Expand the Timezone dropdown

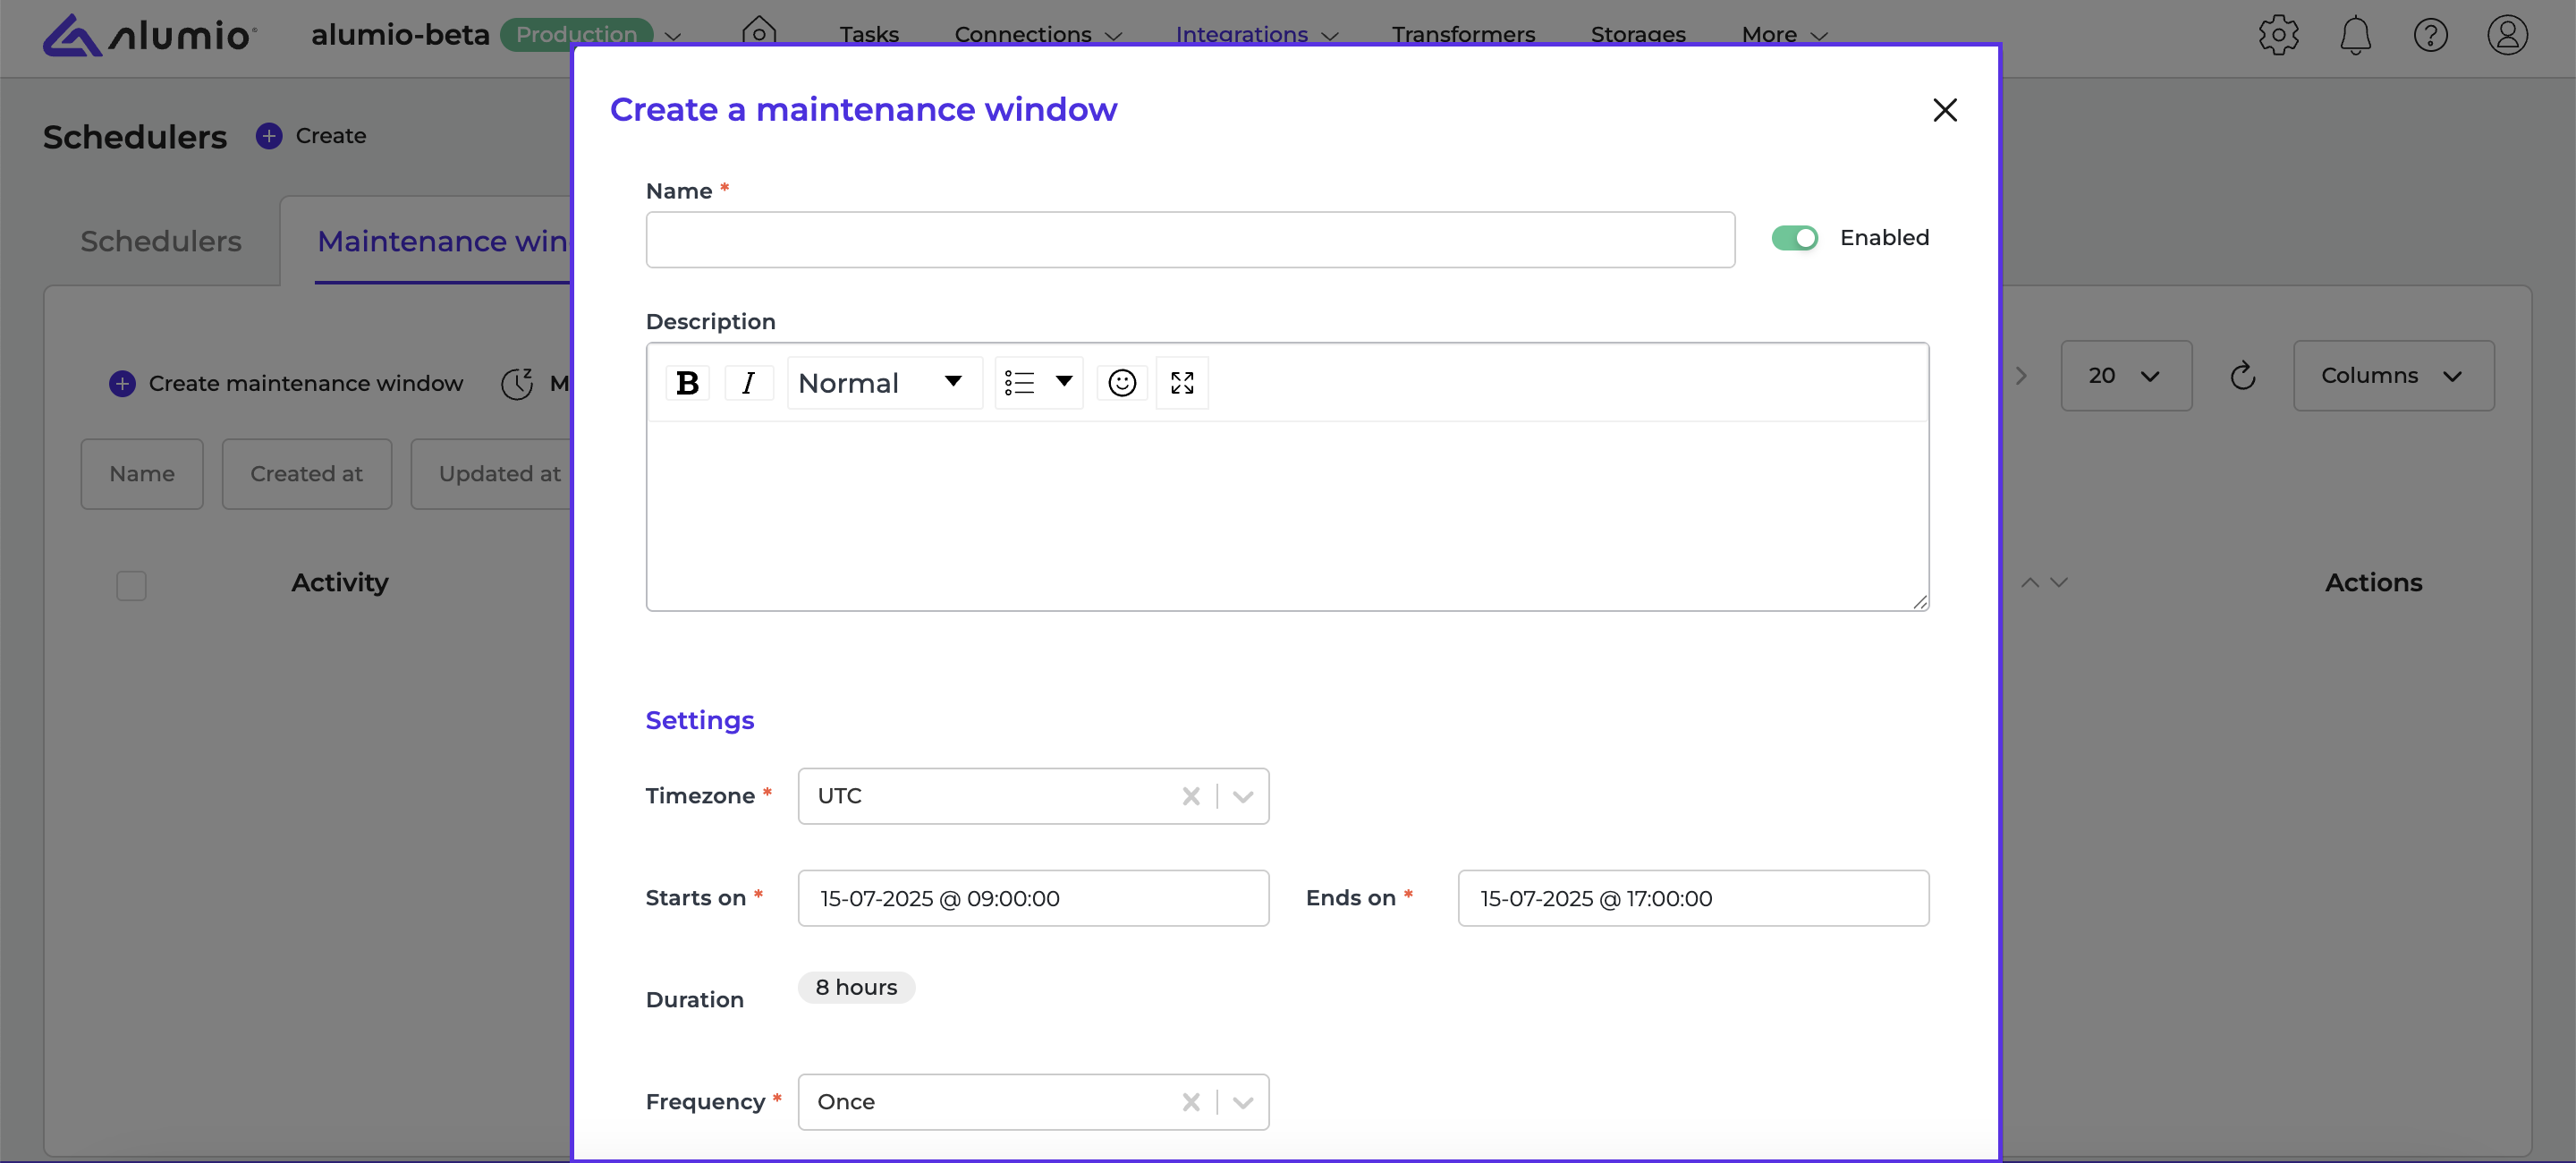[x=1243, y=796]
